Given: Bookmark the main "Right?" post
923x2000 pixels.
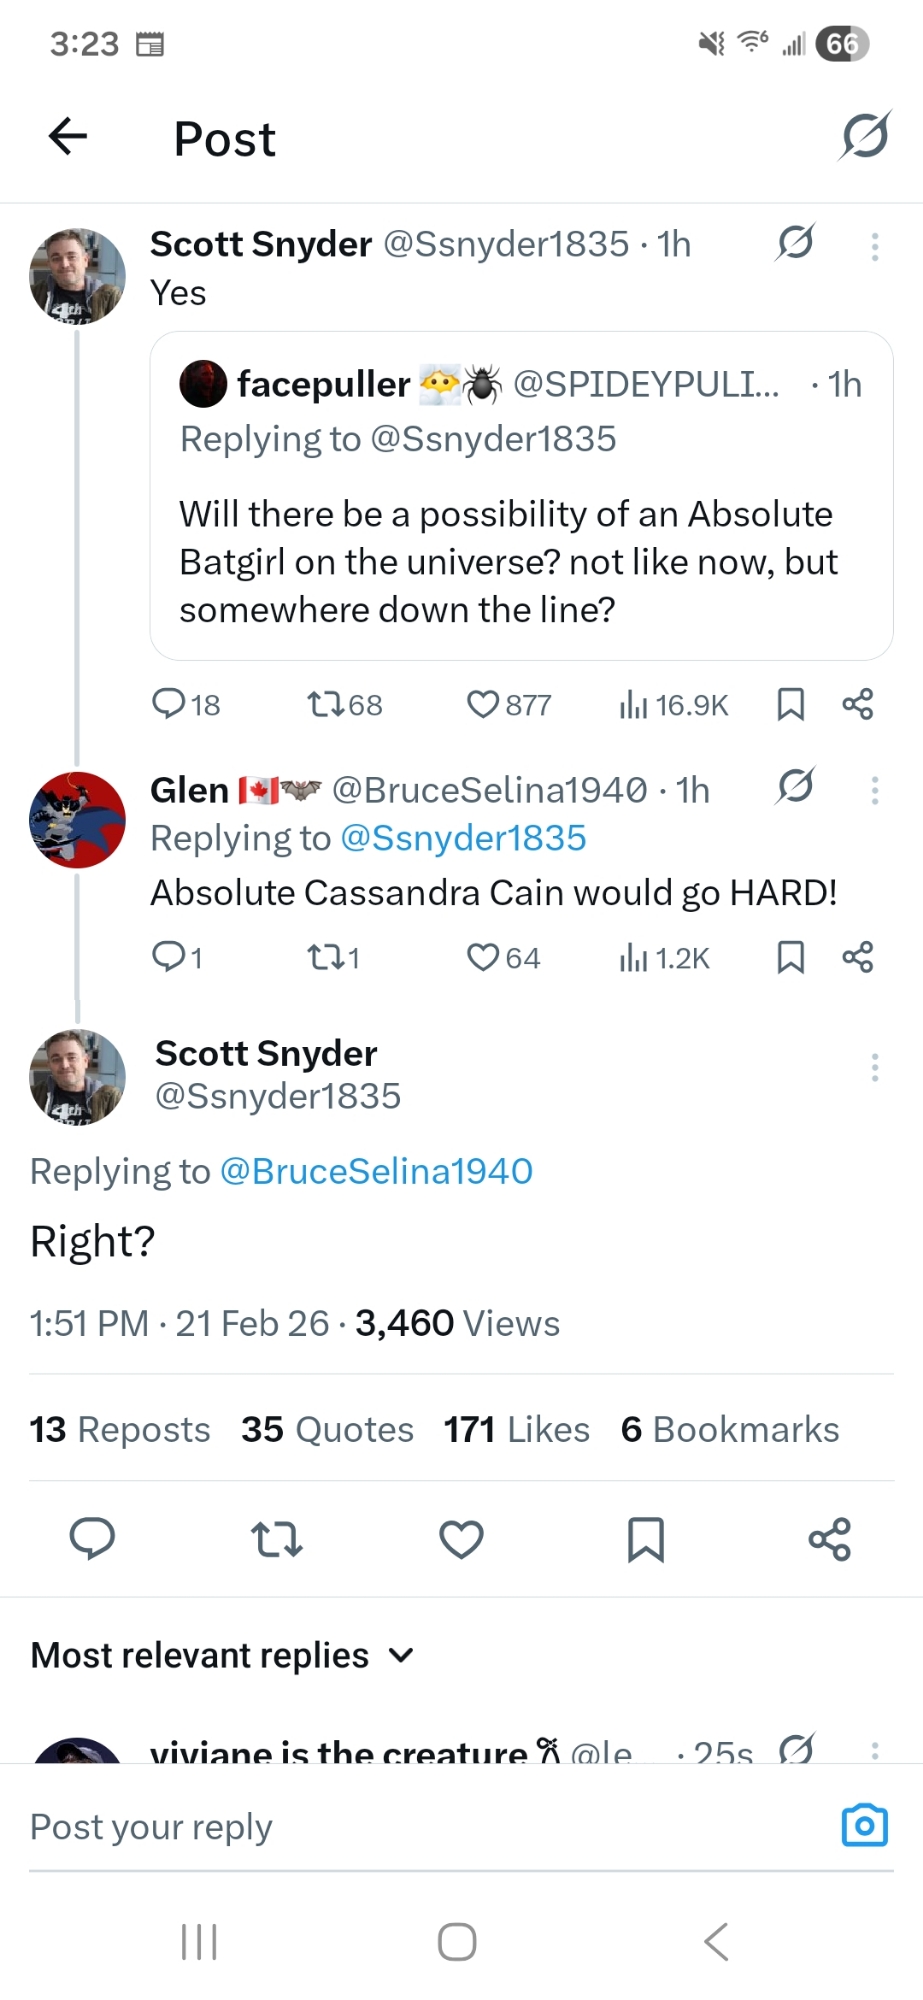Looking at the screenshot, I should (645, 1539).
